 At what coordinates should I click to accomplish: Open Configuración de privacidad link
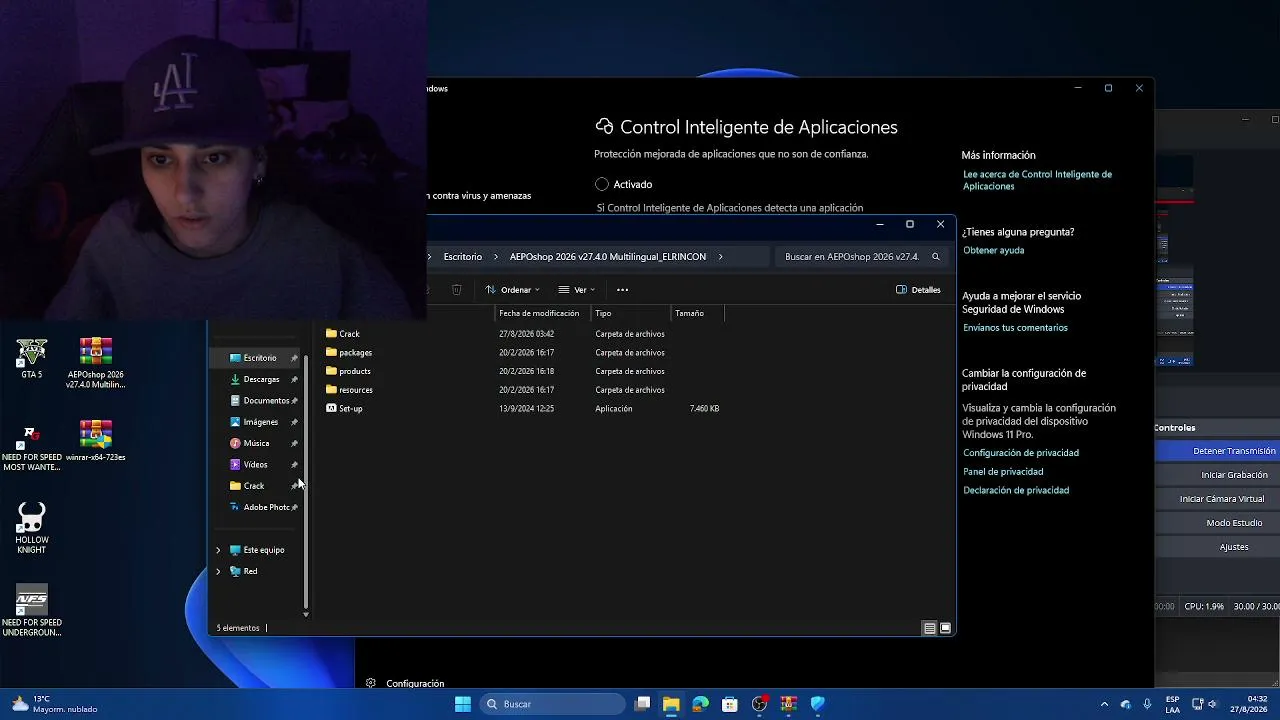(x=1021, y=453)
